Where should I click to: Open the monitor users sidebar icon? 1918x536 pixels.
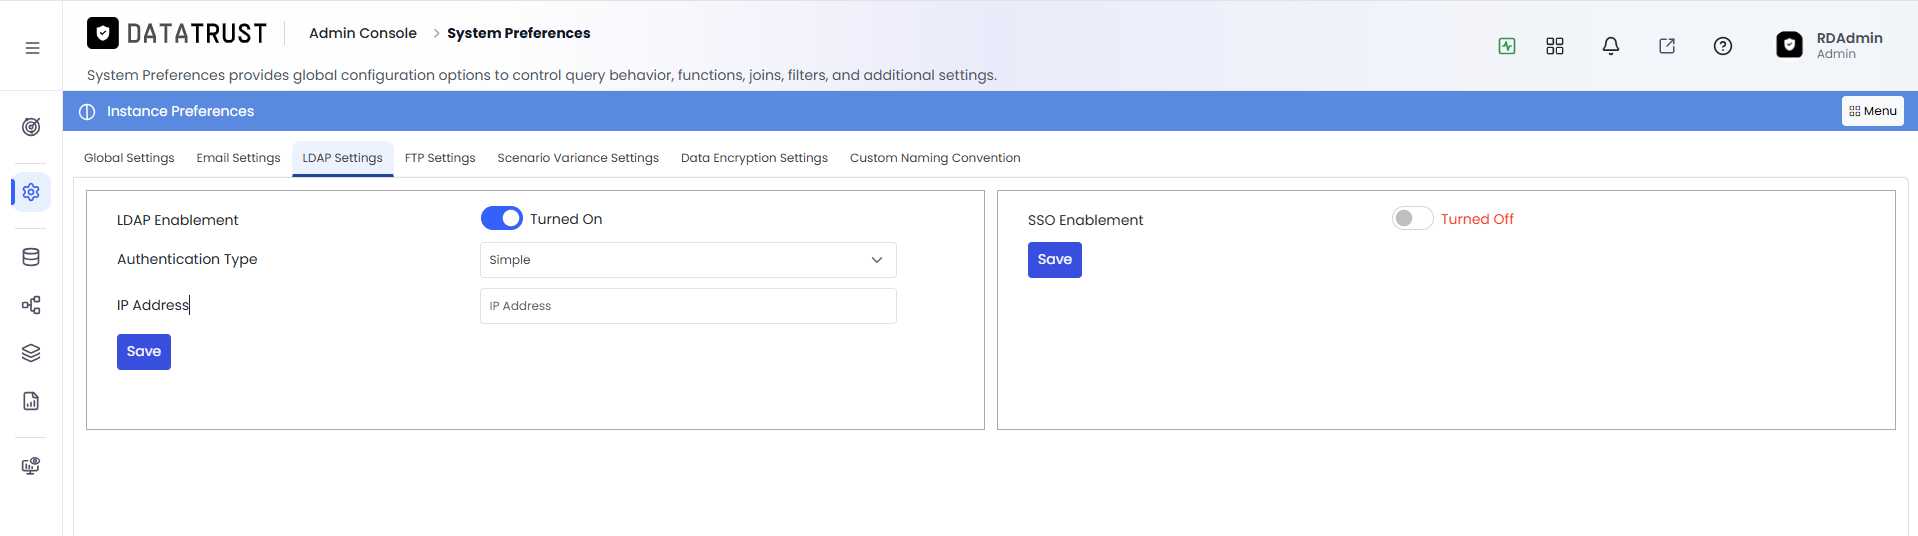tap(31, 466)
